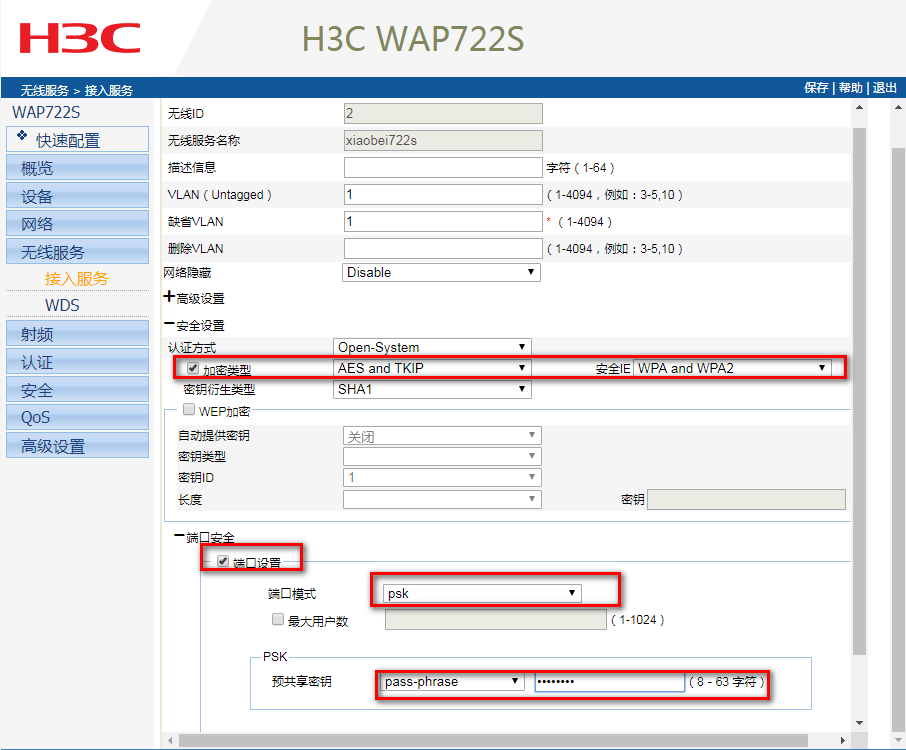The width and height of the screenshot is (906, 750).
Task: Click the WAP722S sidebar heading
Action: [x=46, y=112]
